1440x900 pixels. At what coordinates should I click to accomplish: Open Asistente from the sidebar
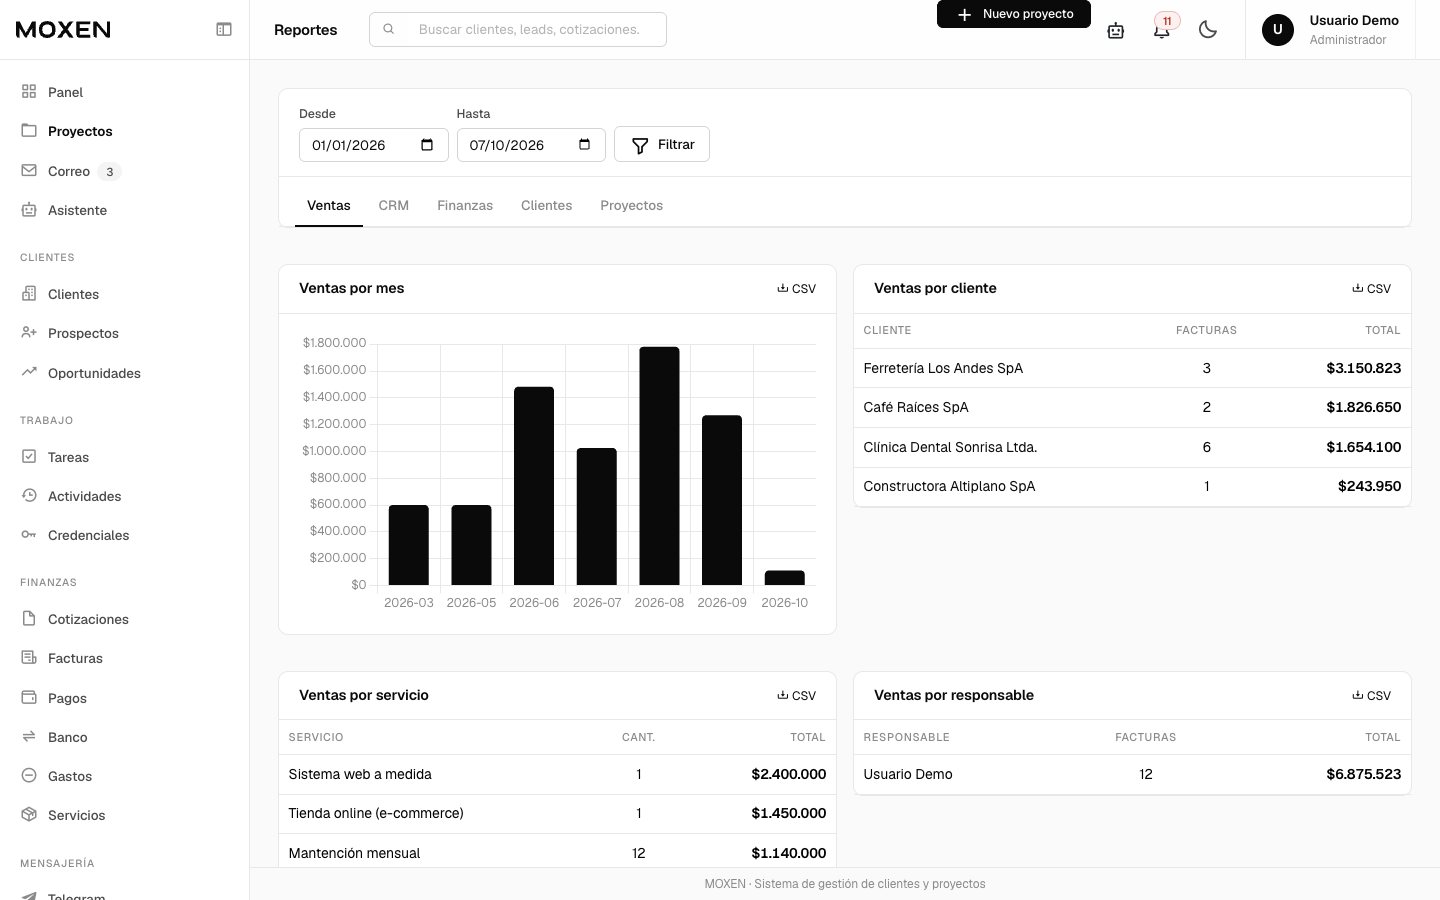click(124, 210)
